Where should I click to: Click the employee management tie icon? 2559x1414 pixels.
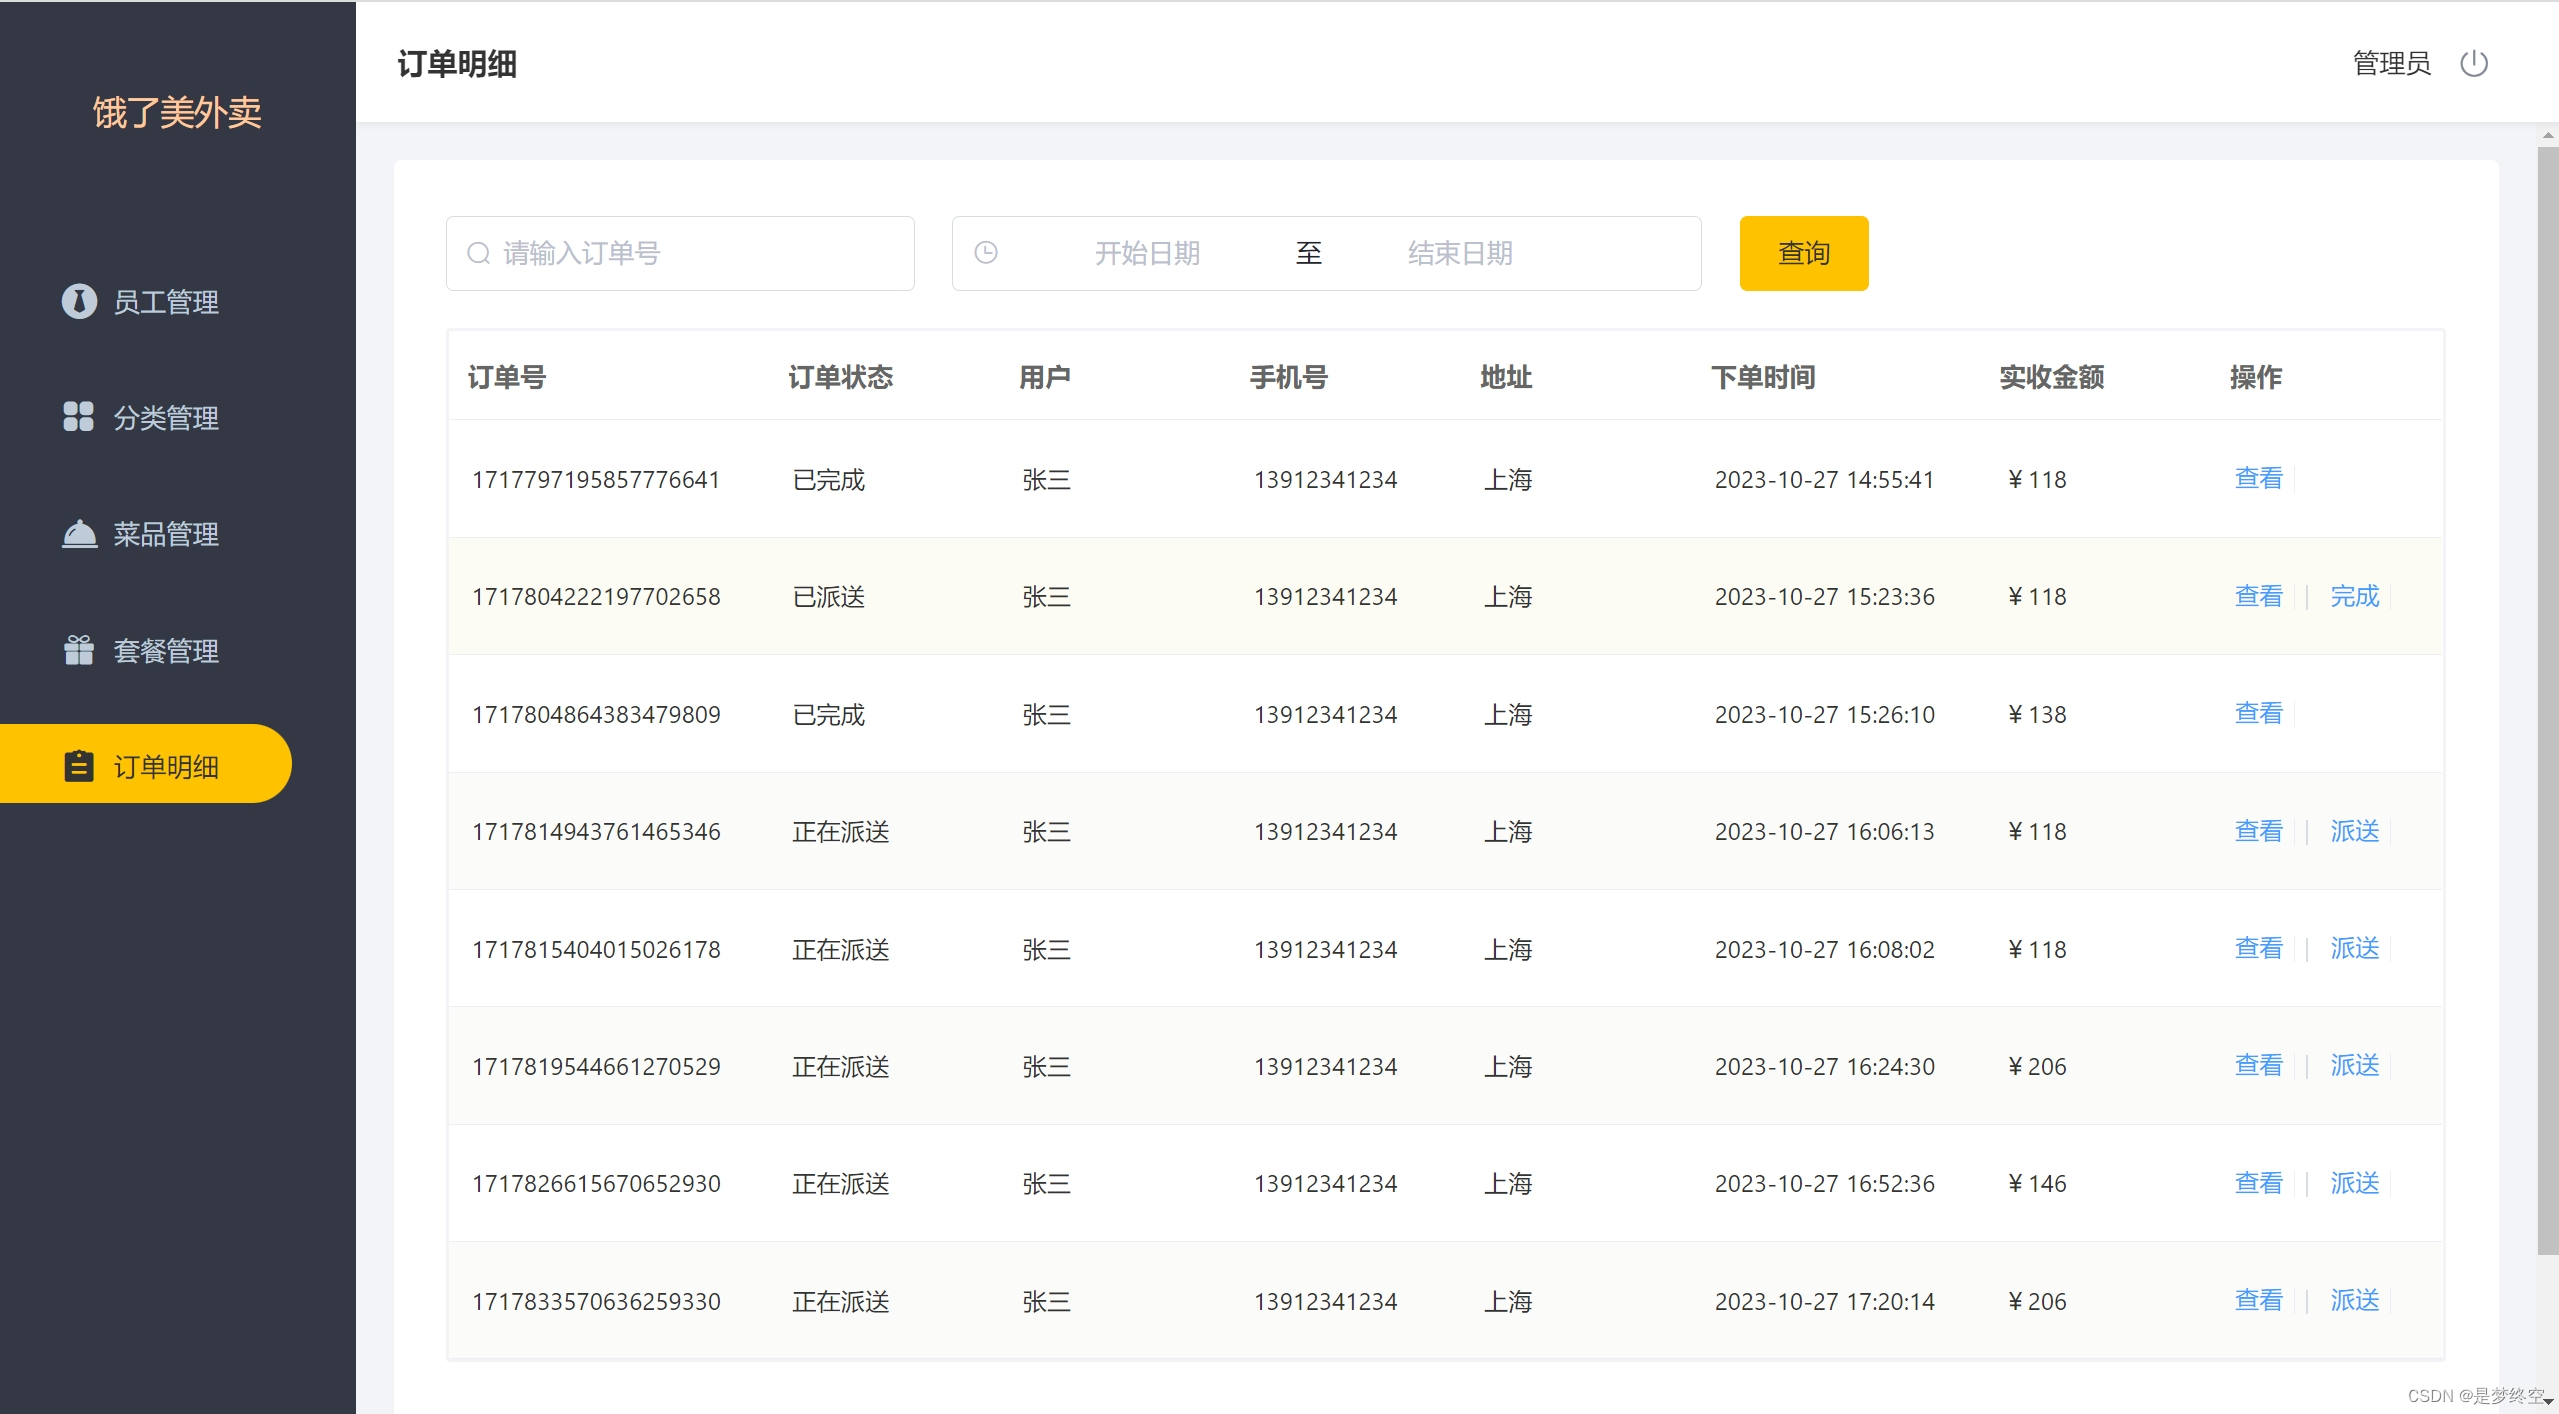pyautogui.click(x=79, y=301)
